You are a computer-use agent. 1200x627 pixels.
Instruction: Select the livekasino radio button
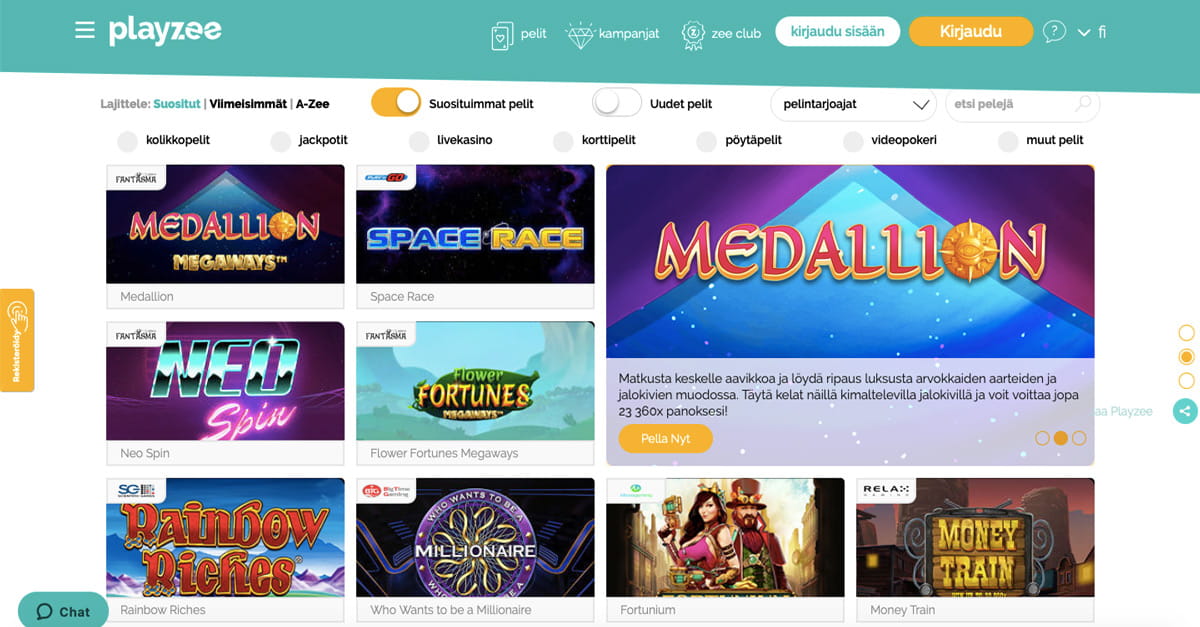click(x=419, y=141)
